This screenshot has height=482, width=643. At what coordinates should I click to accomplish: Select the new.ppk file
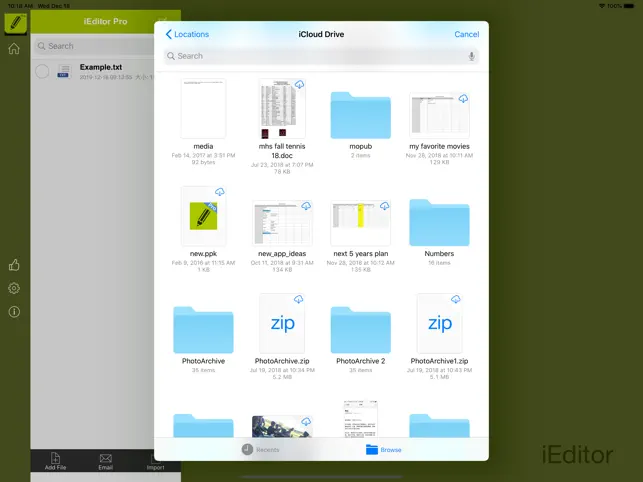tap(203, 216)
